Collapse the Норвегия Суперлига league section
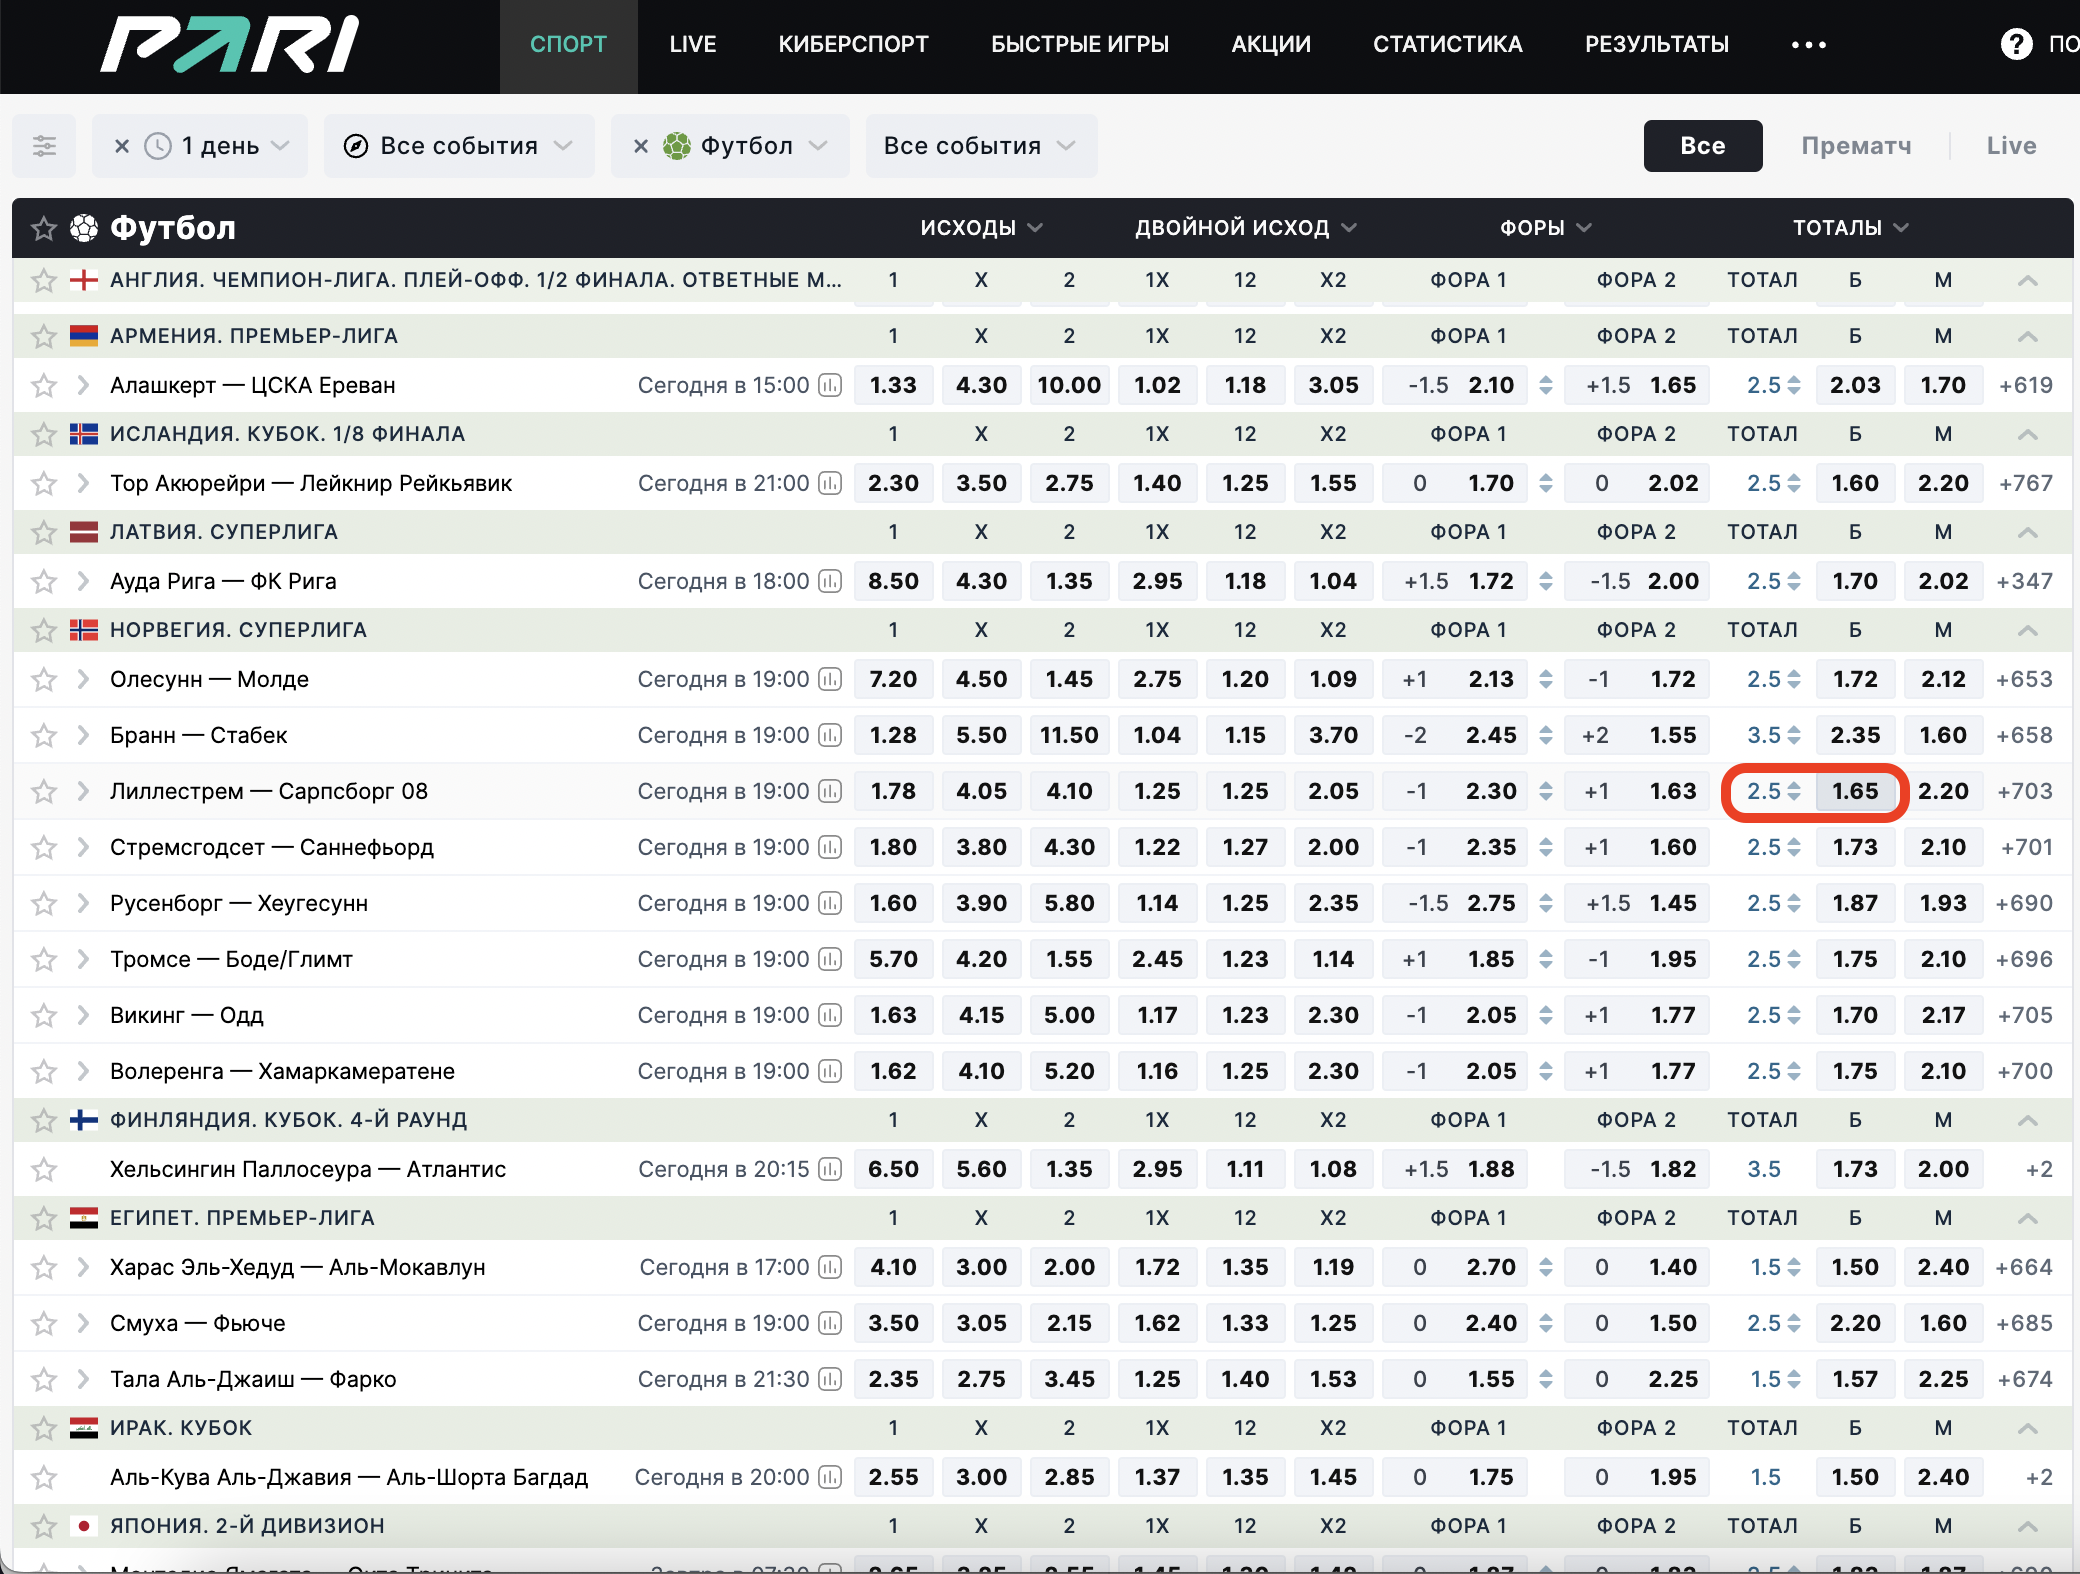Viewport: 2080px width, 1574px height. coord(2027,630)
